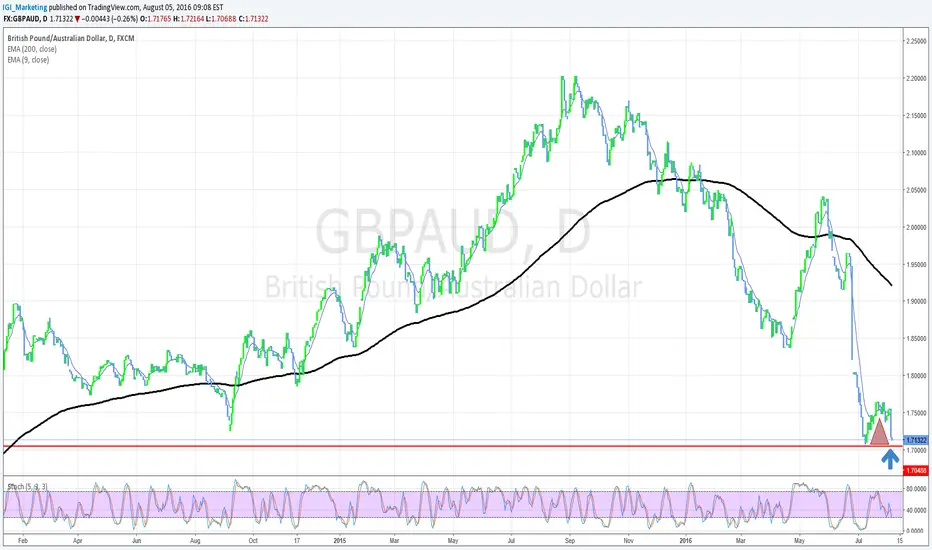The image size is (932, 550).
Task: Click the Apr label on time axis
Action: 77,541
